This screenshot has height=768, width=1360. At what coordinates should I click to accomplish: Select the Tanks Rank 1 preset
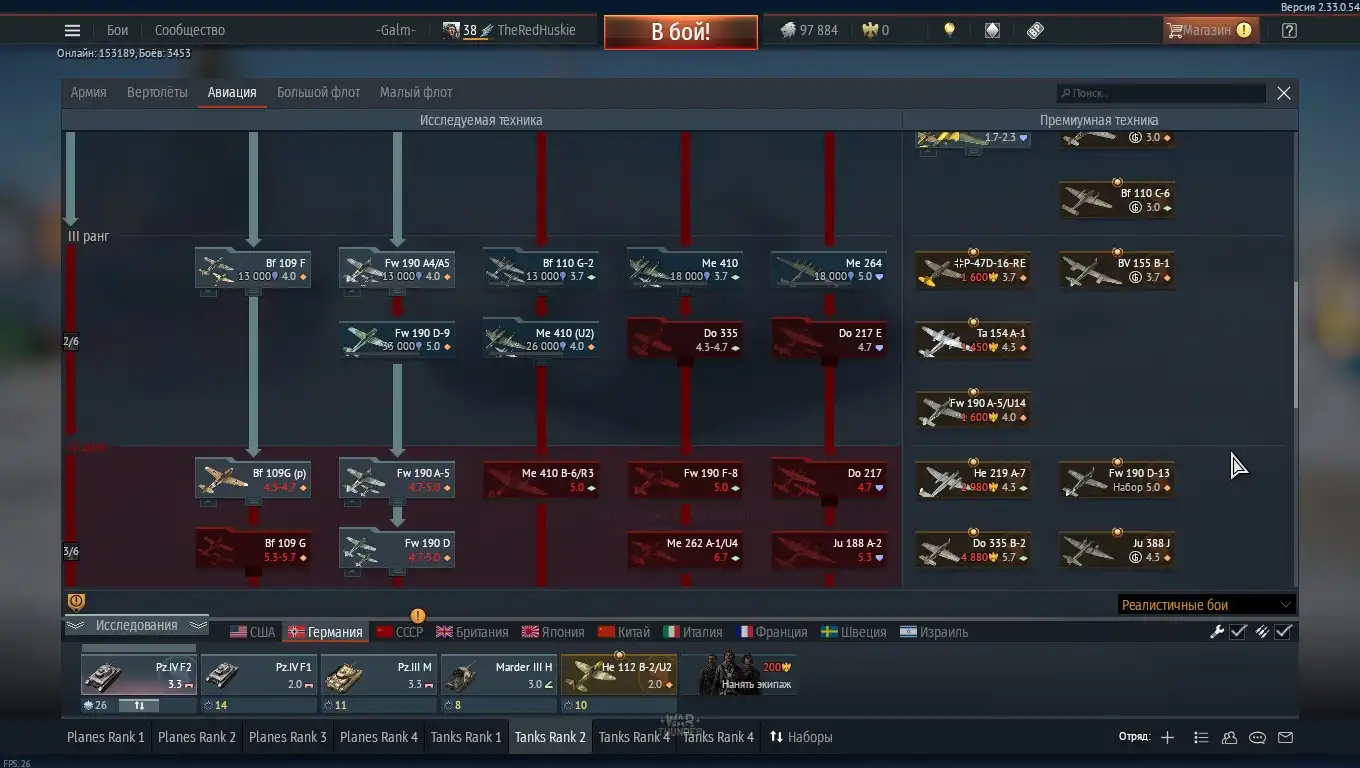coord(466,737)
